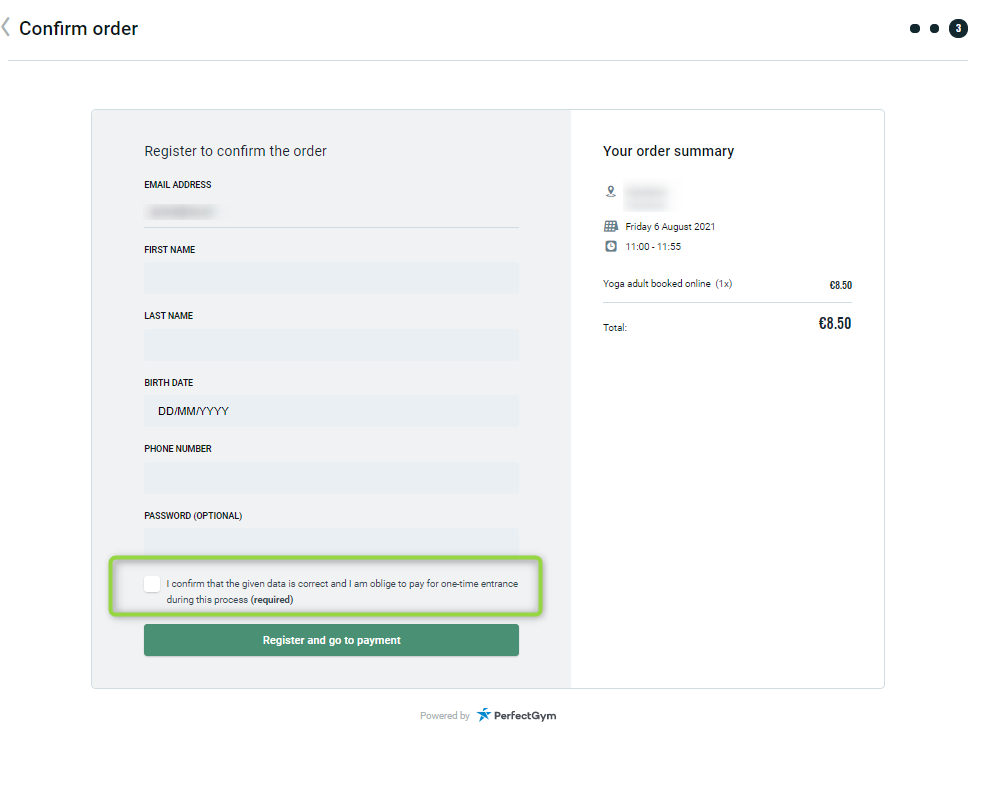Click the step 3 indicator circle

point(958,29)
